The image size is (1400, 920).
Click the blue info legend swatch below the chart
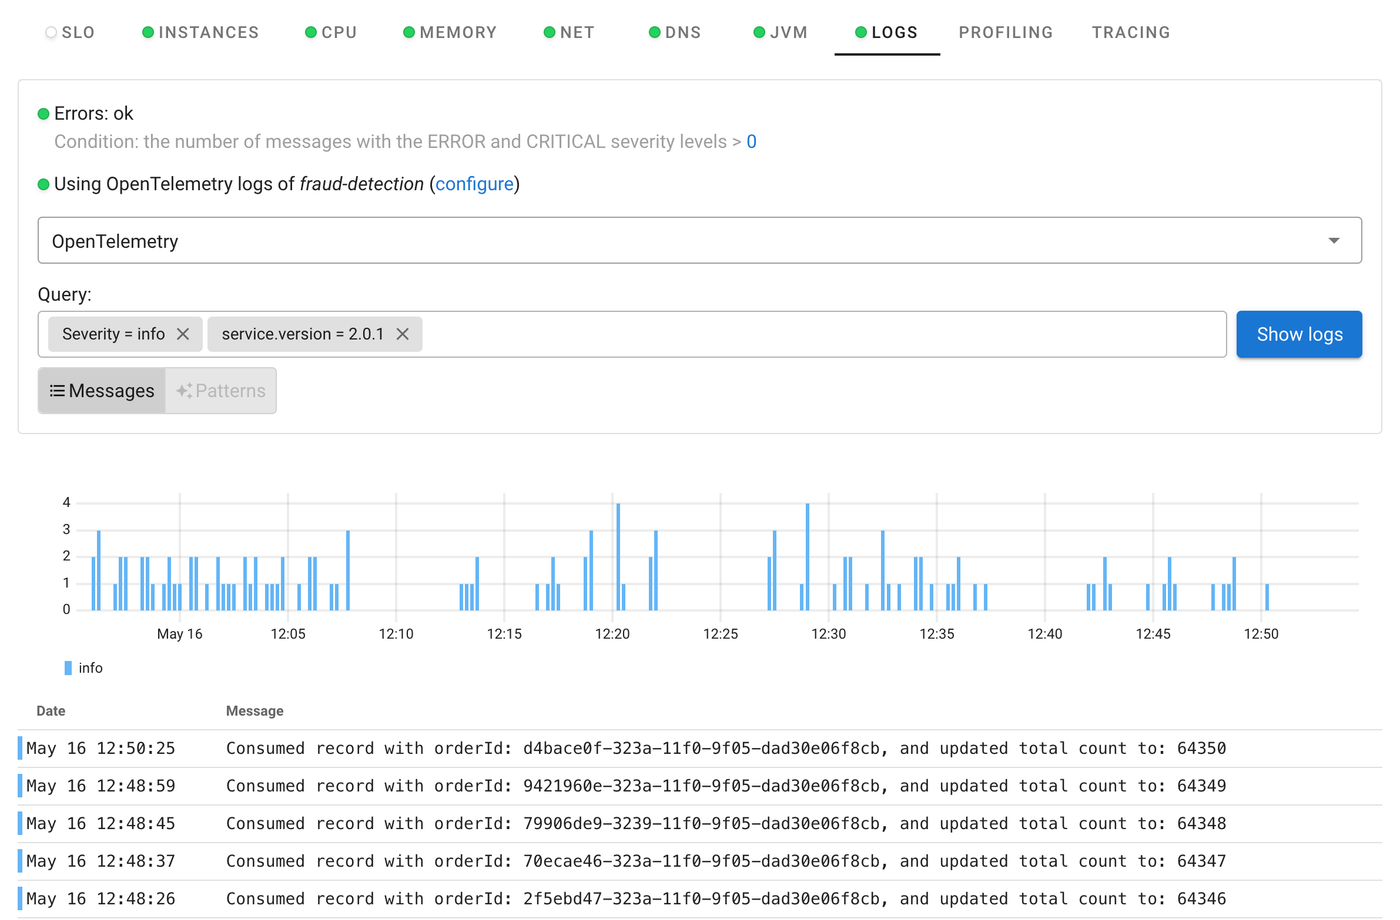[x=67, y=667]
